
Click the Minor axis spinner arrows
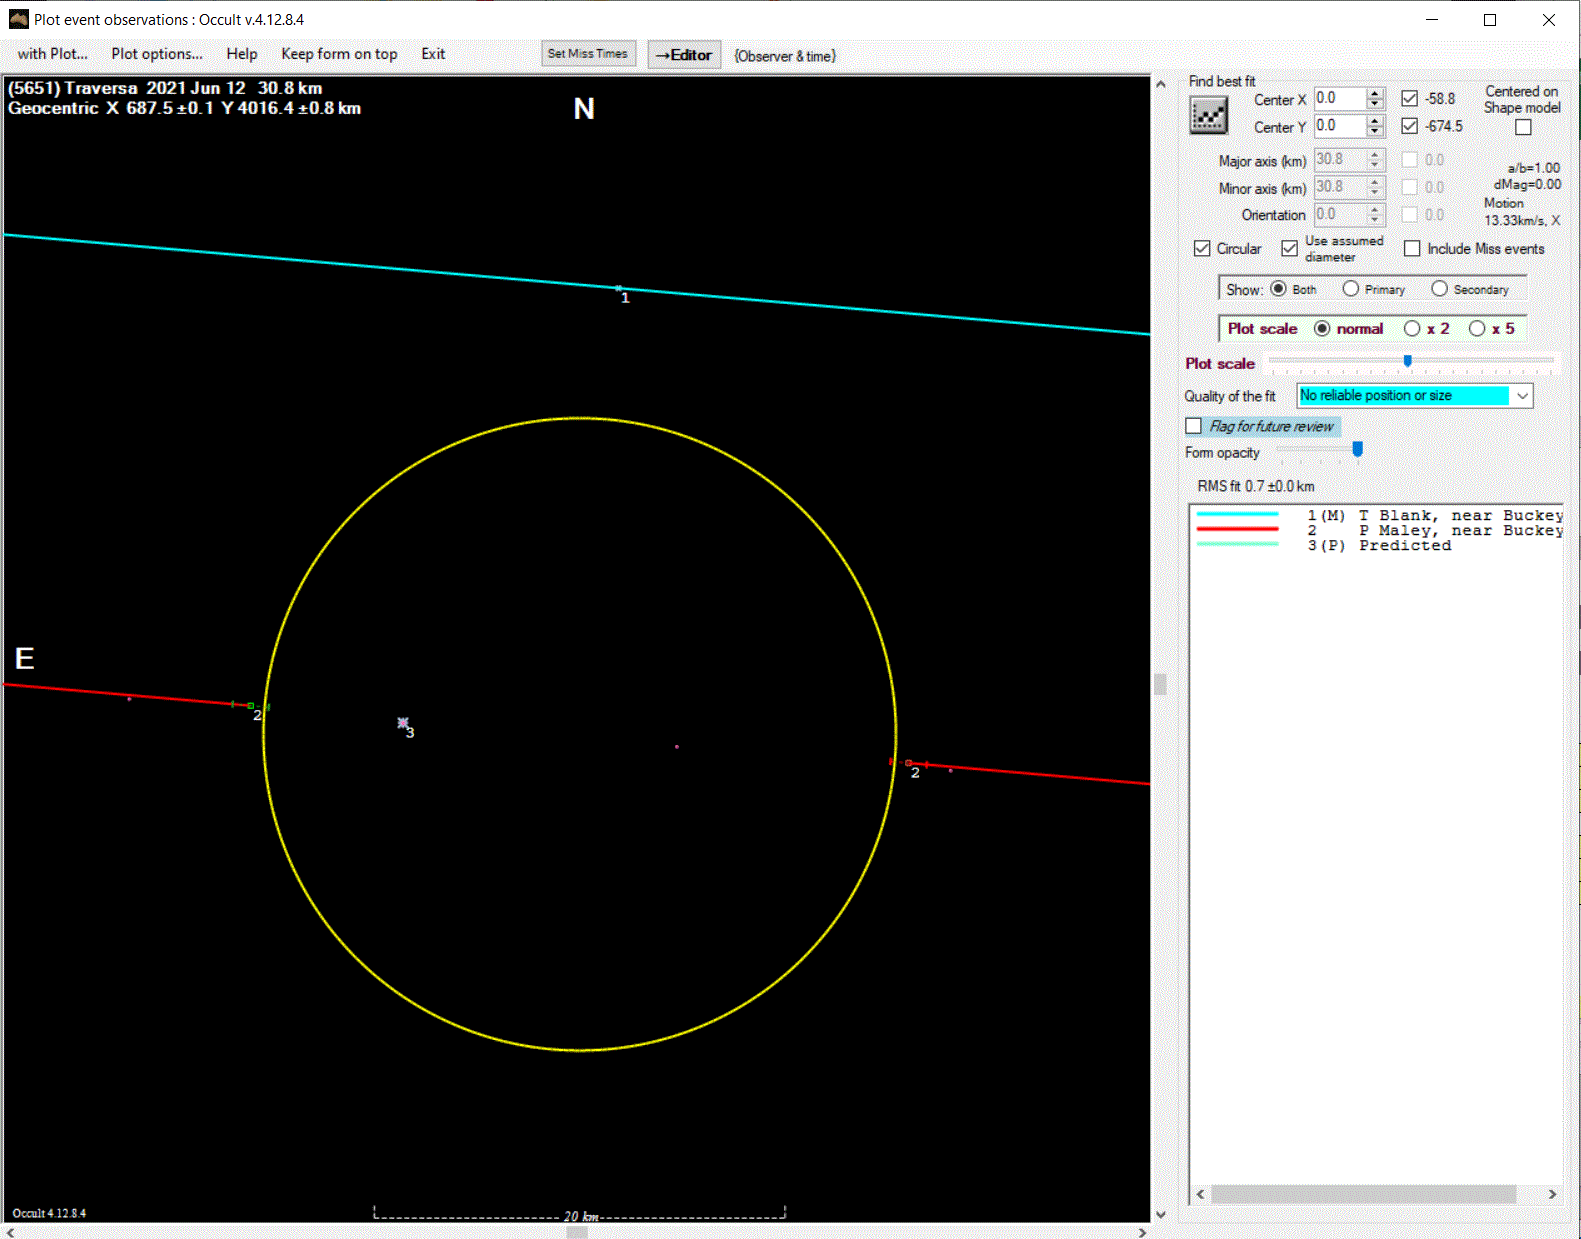1375,187
